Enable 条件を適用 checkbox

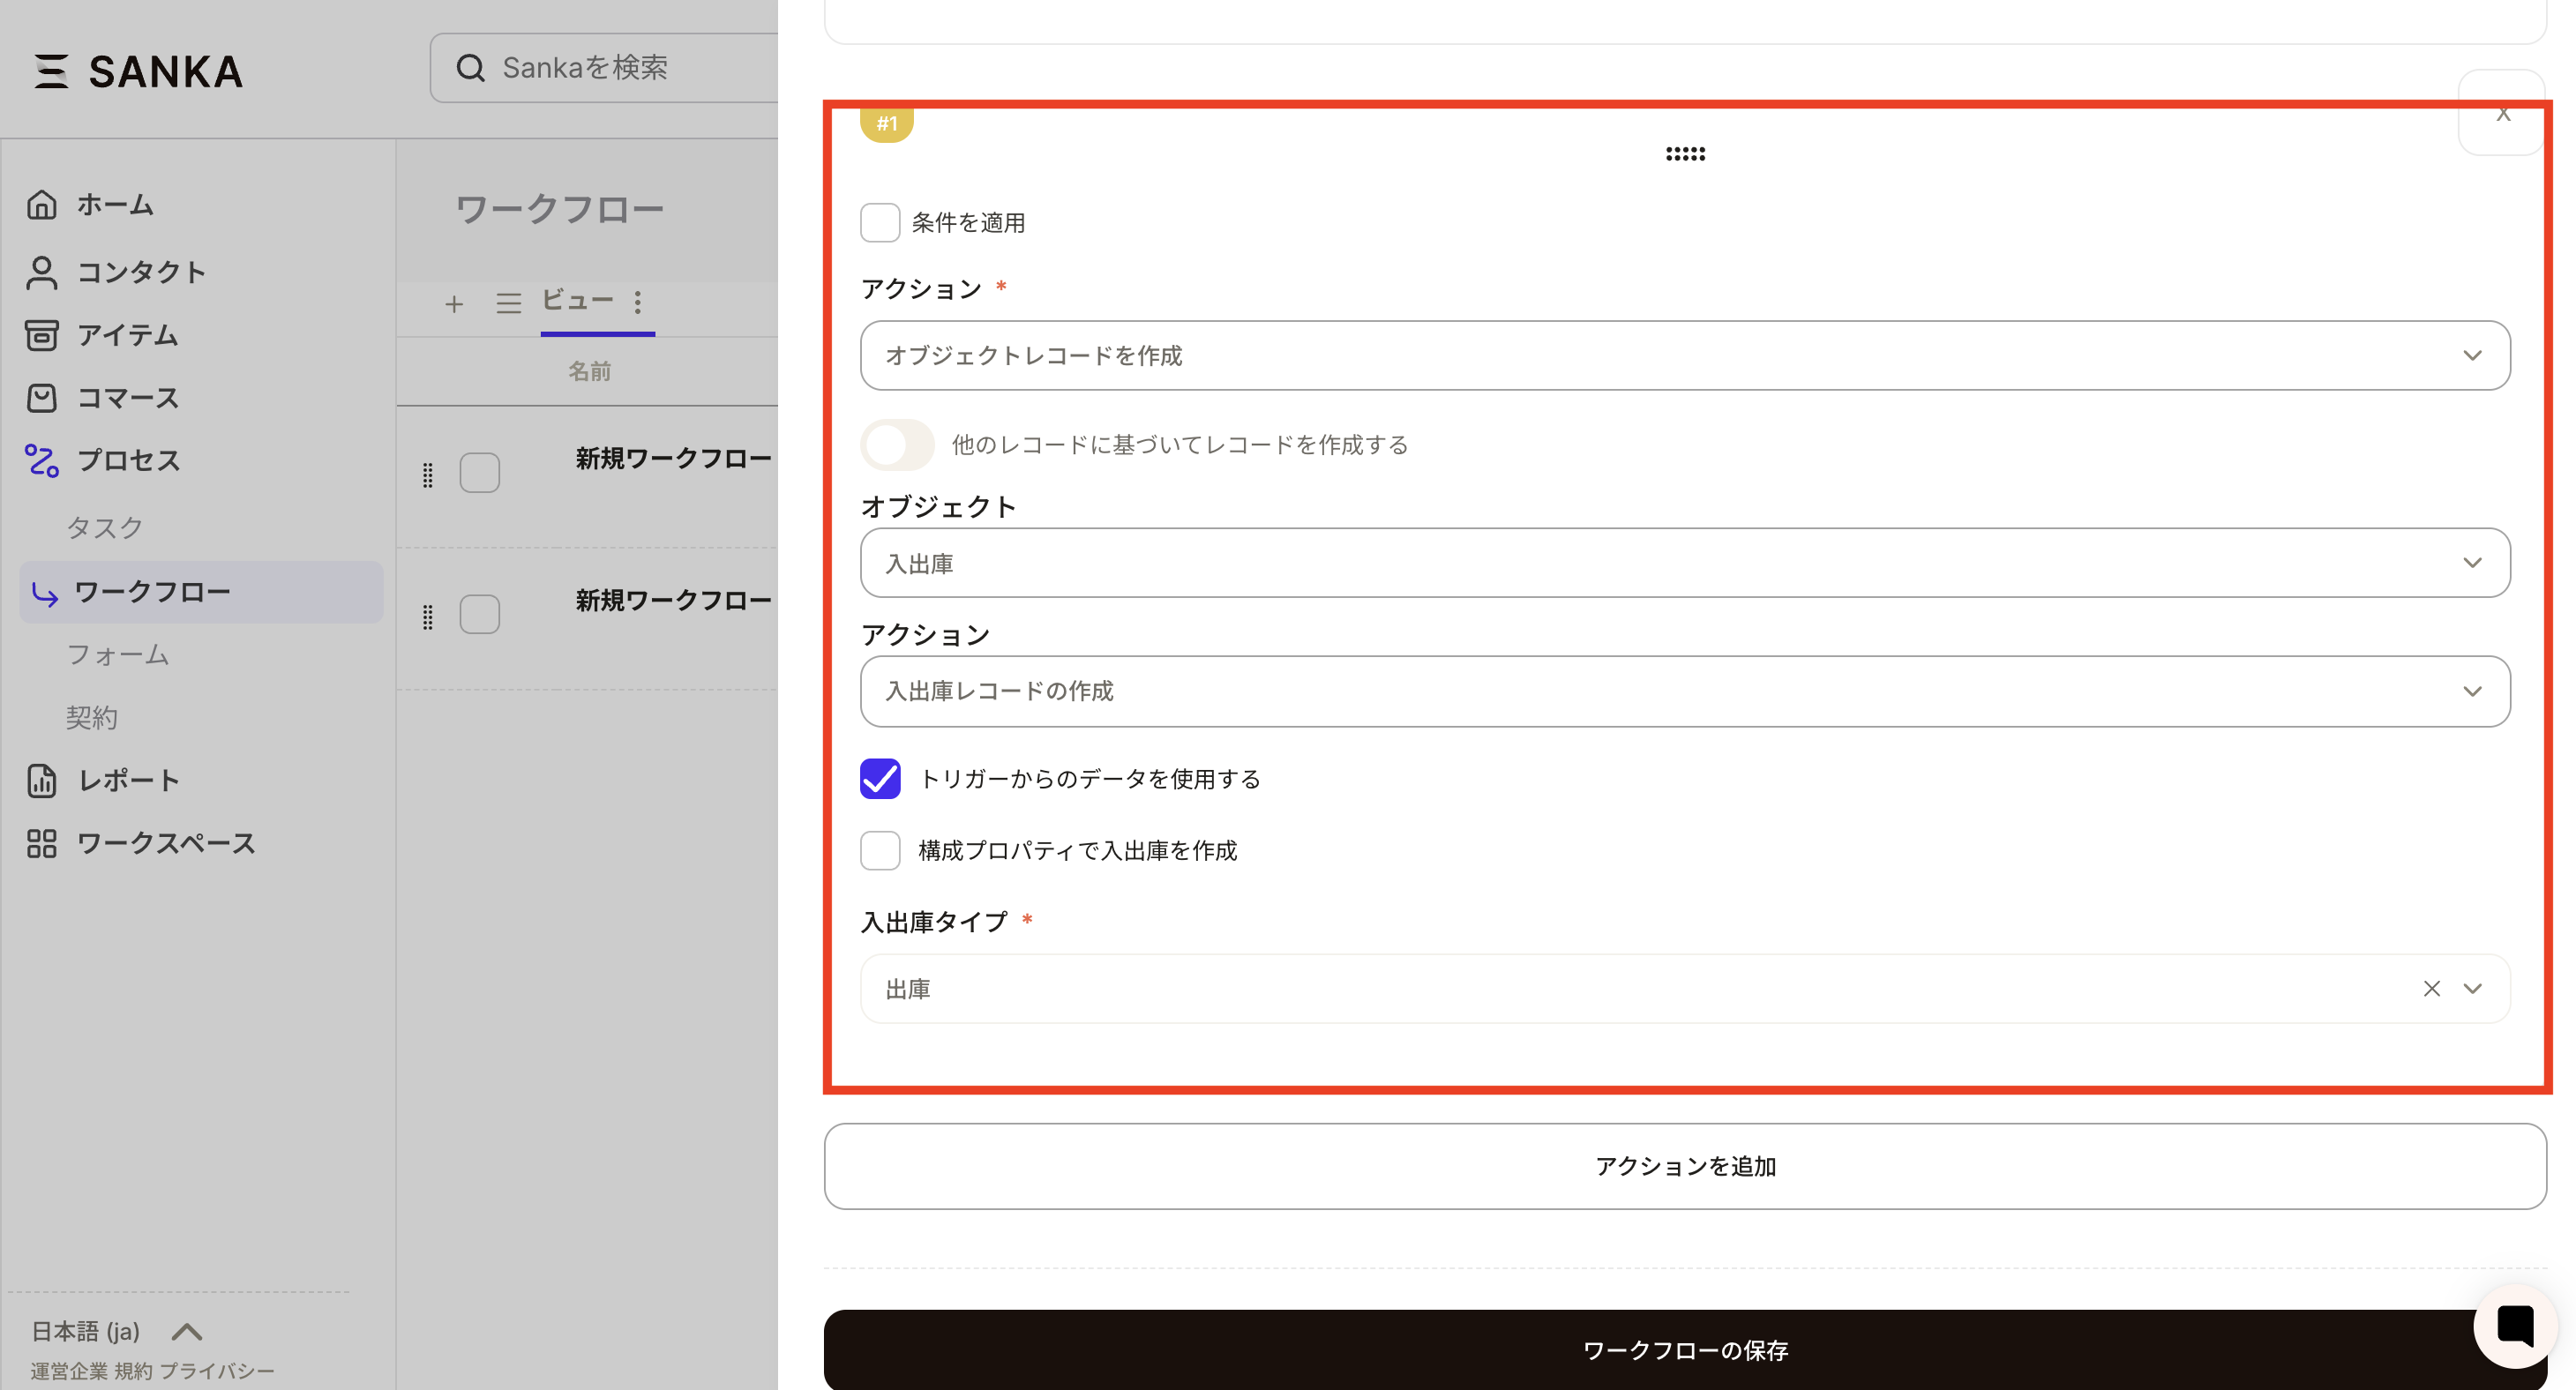click(880, 222)
